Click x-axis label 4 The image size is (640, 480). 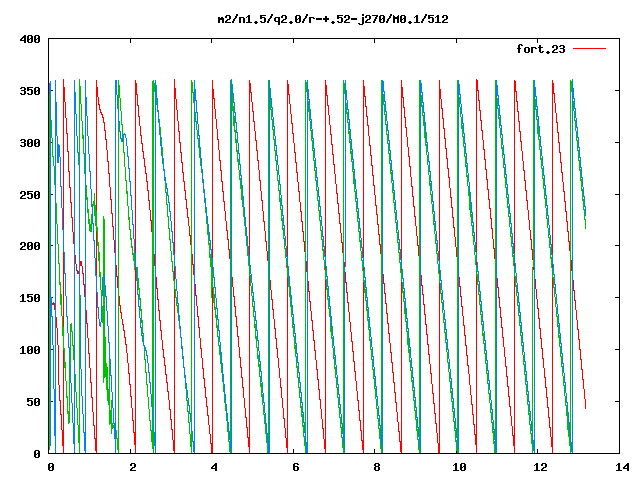coord(214,467)
